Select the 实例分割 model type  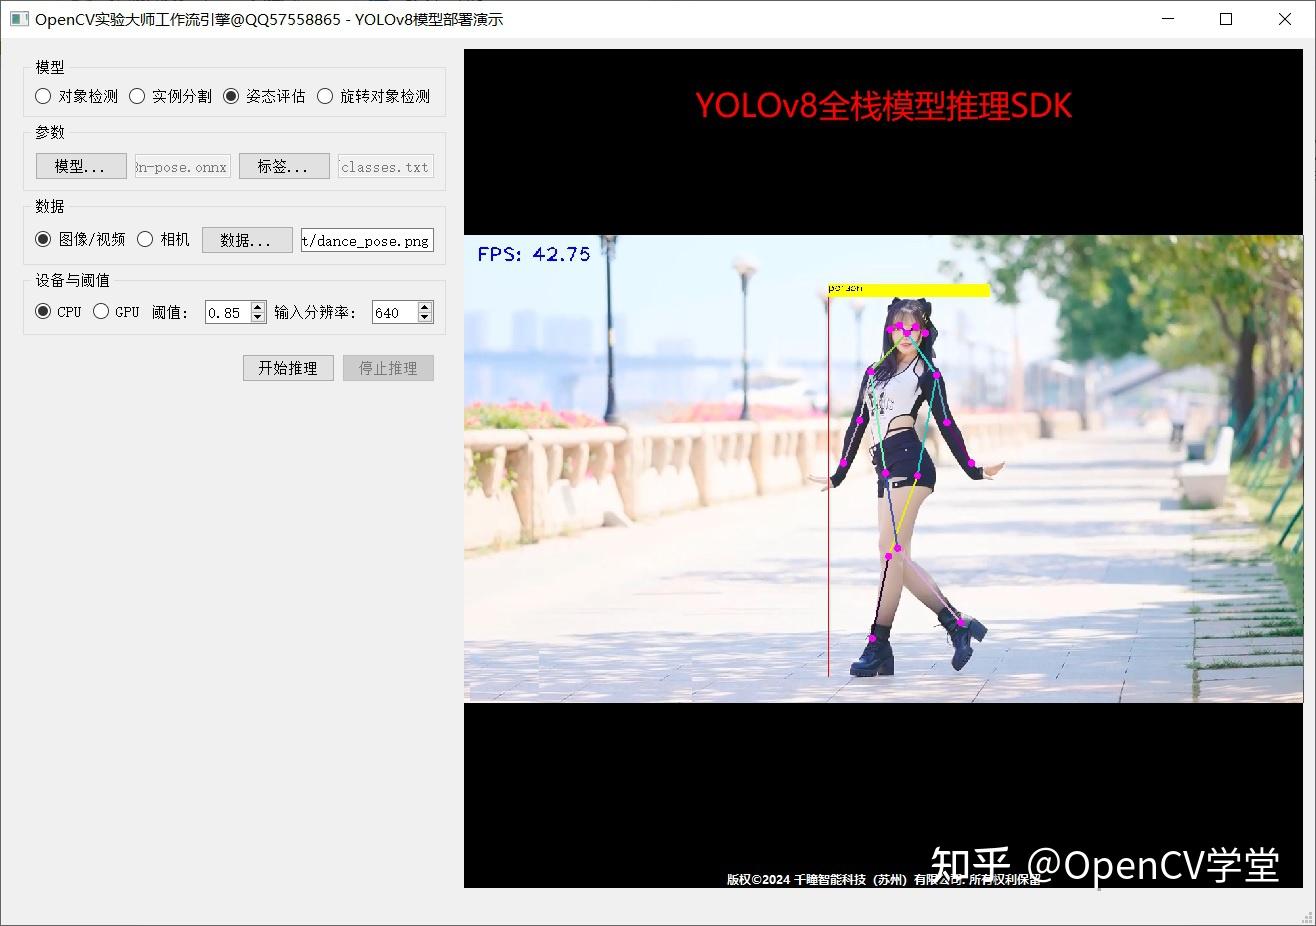[134, 95]
